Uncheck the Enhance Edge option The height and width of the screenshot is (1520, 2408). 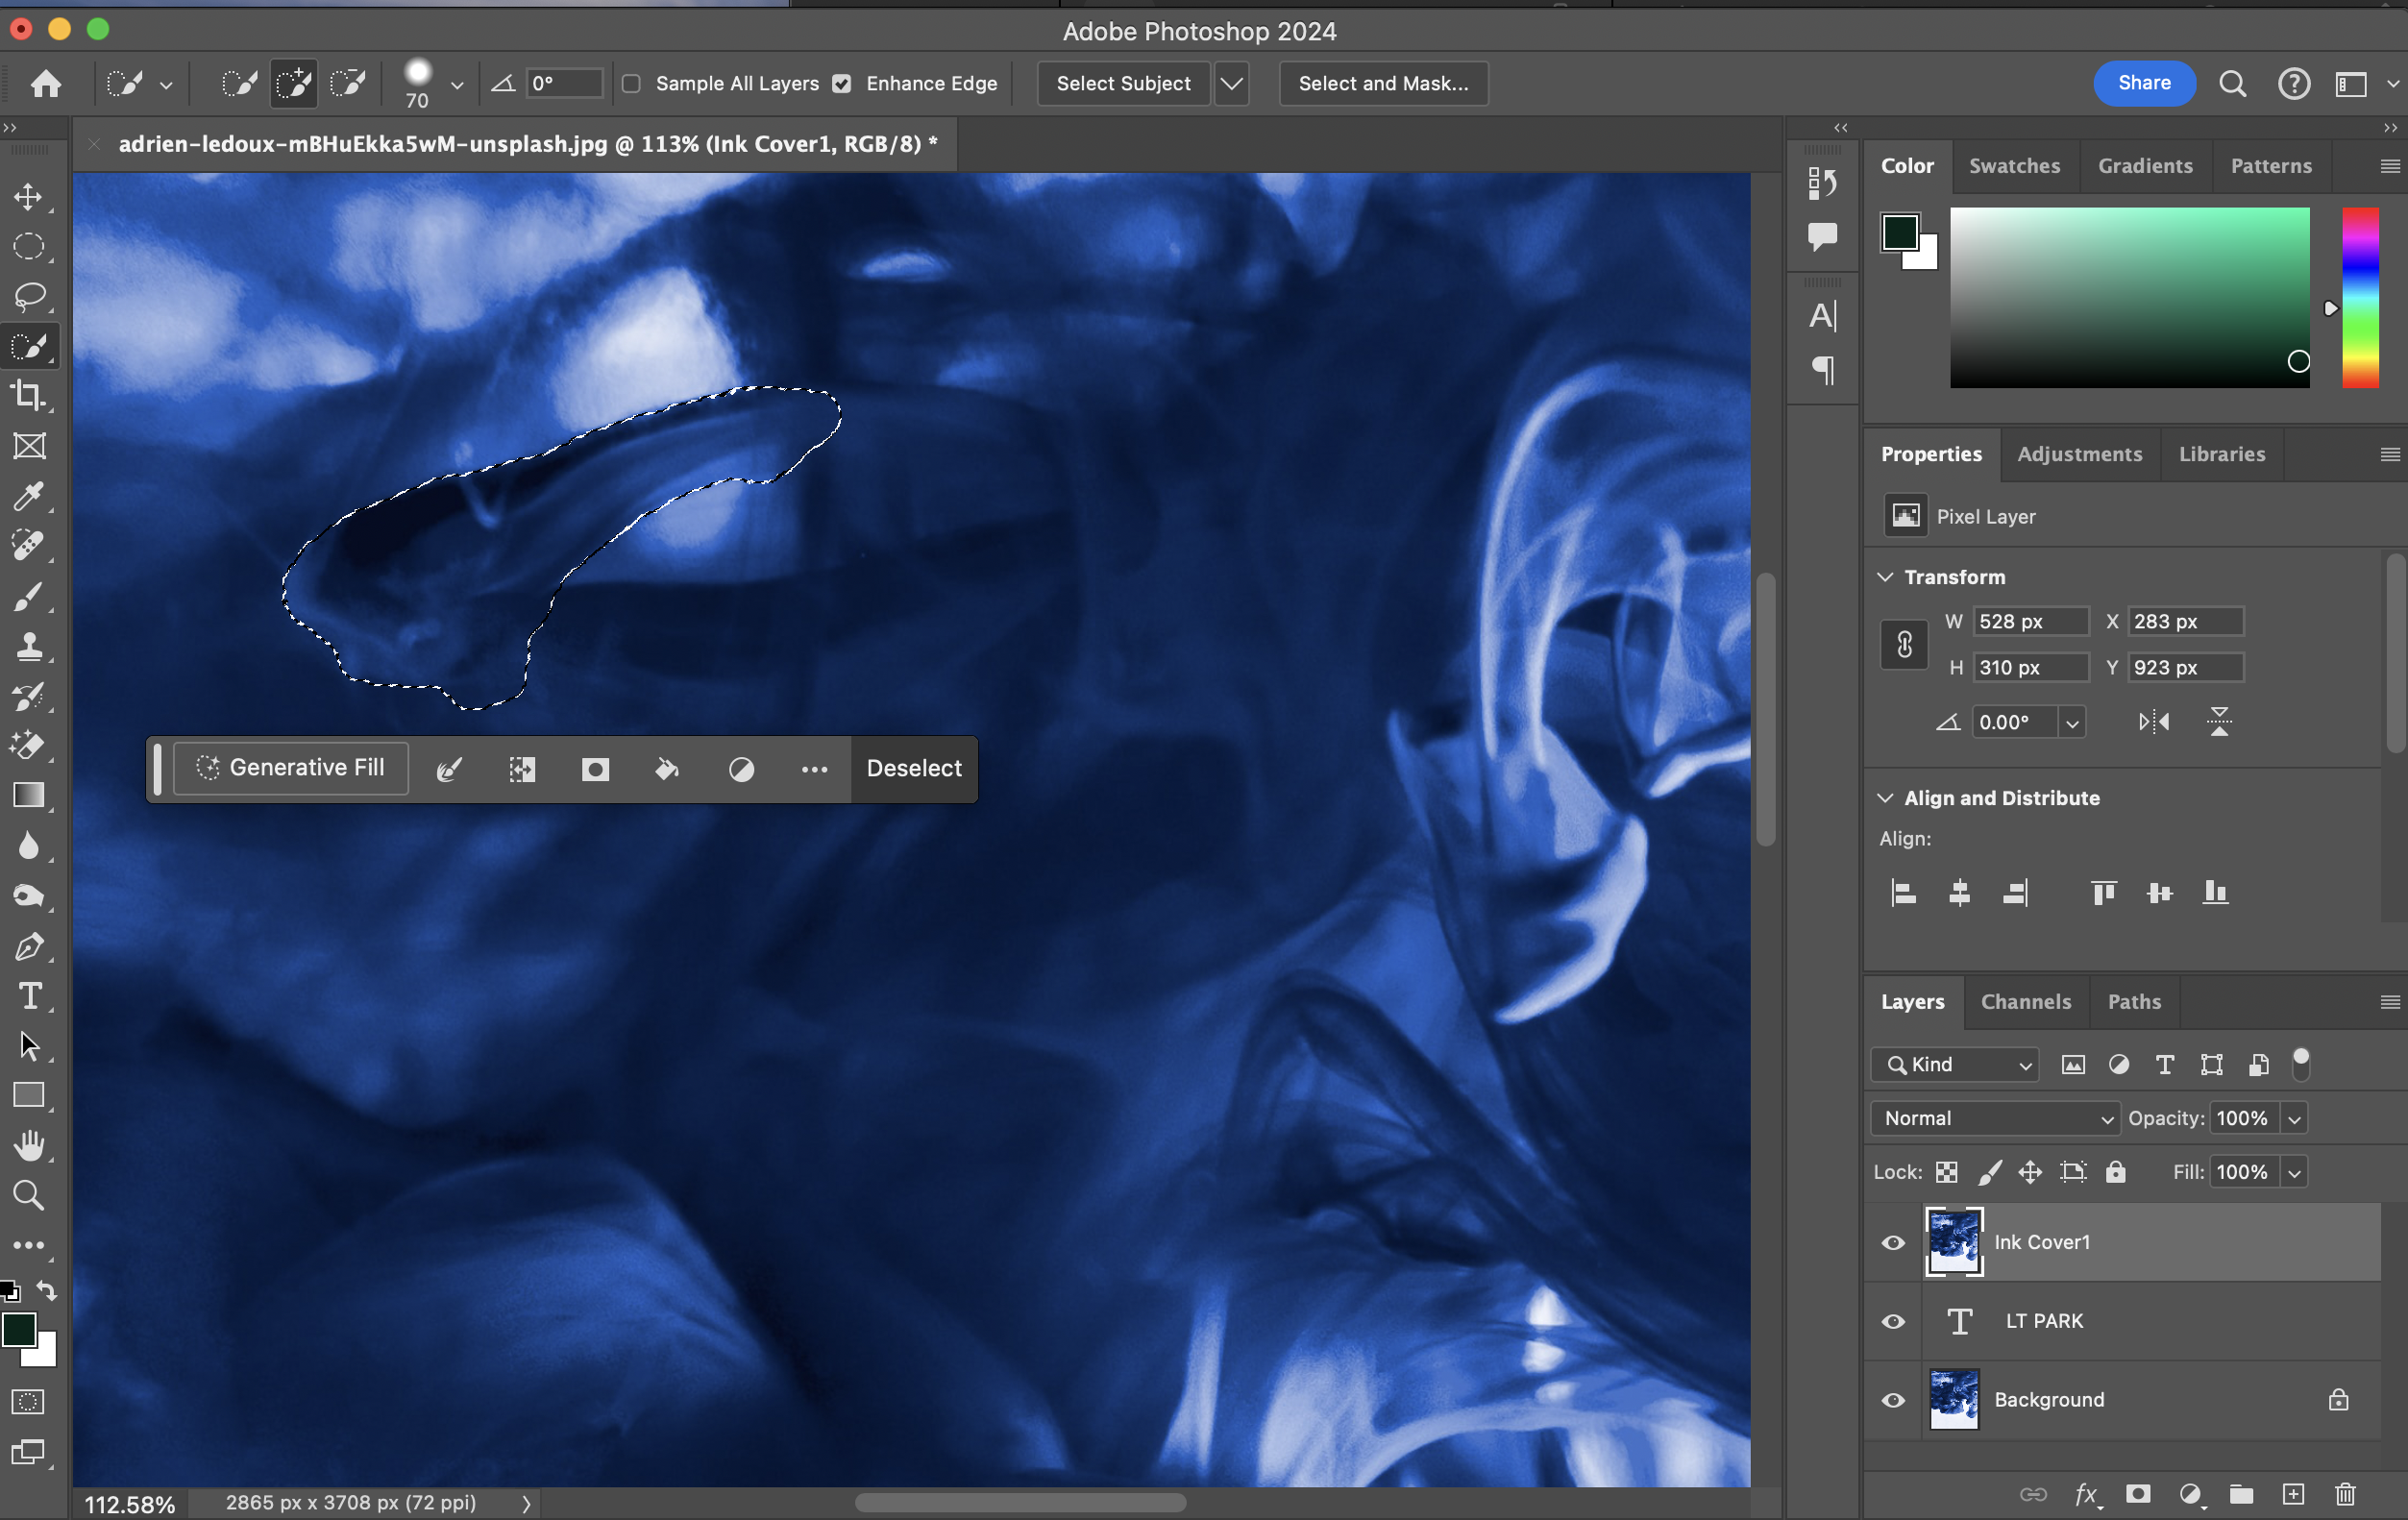(x=842, y=84)
